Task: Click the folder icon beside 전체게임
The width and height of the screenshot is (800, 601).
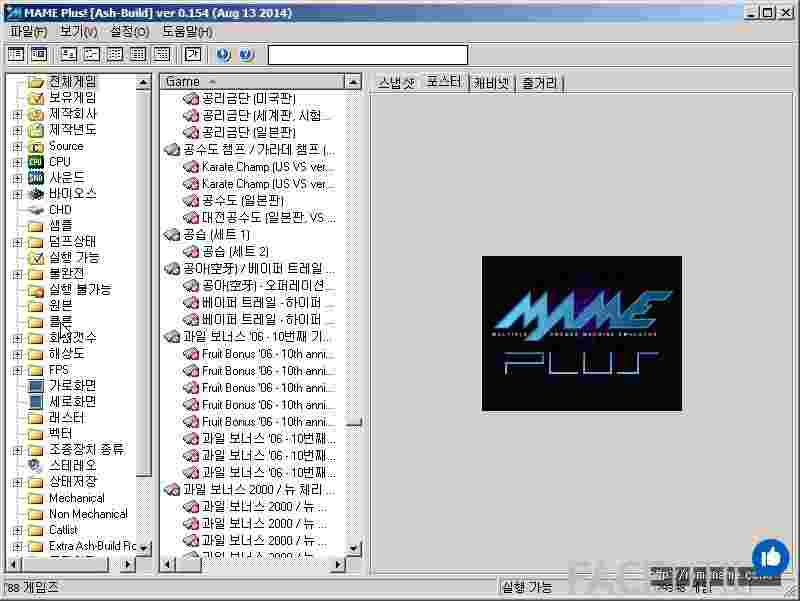Action: pyautogui.click(x=36, y=82)
